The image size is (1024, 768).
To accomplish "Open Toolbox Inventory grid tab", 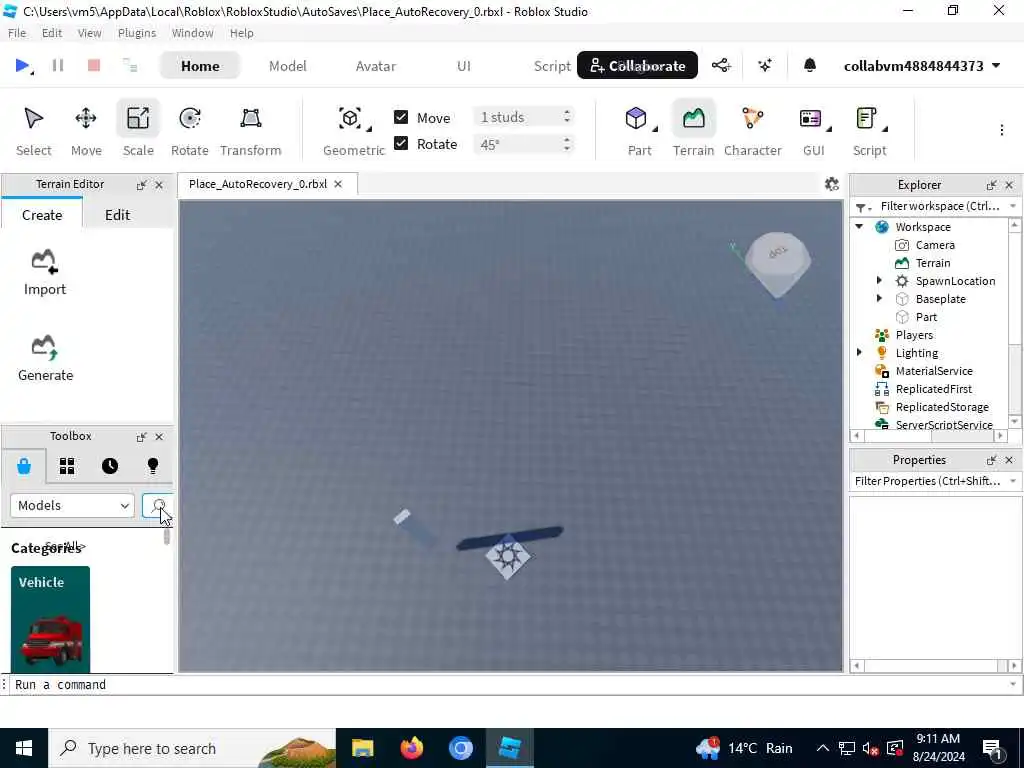I will coord(67,466).
